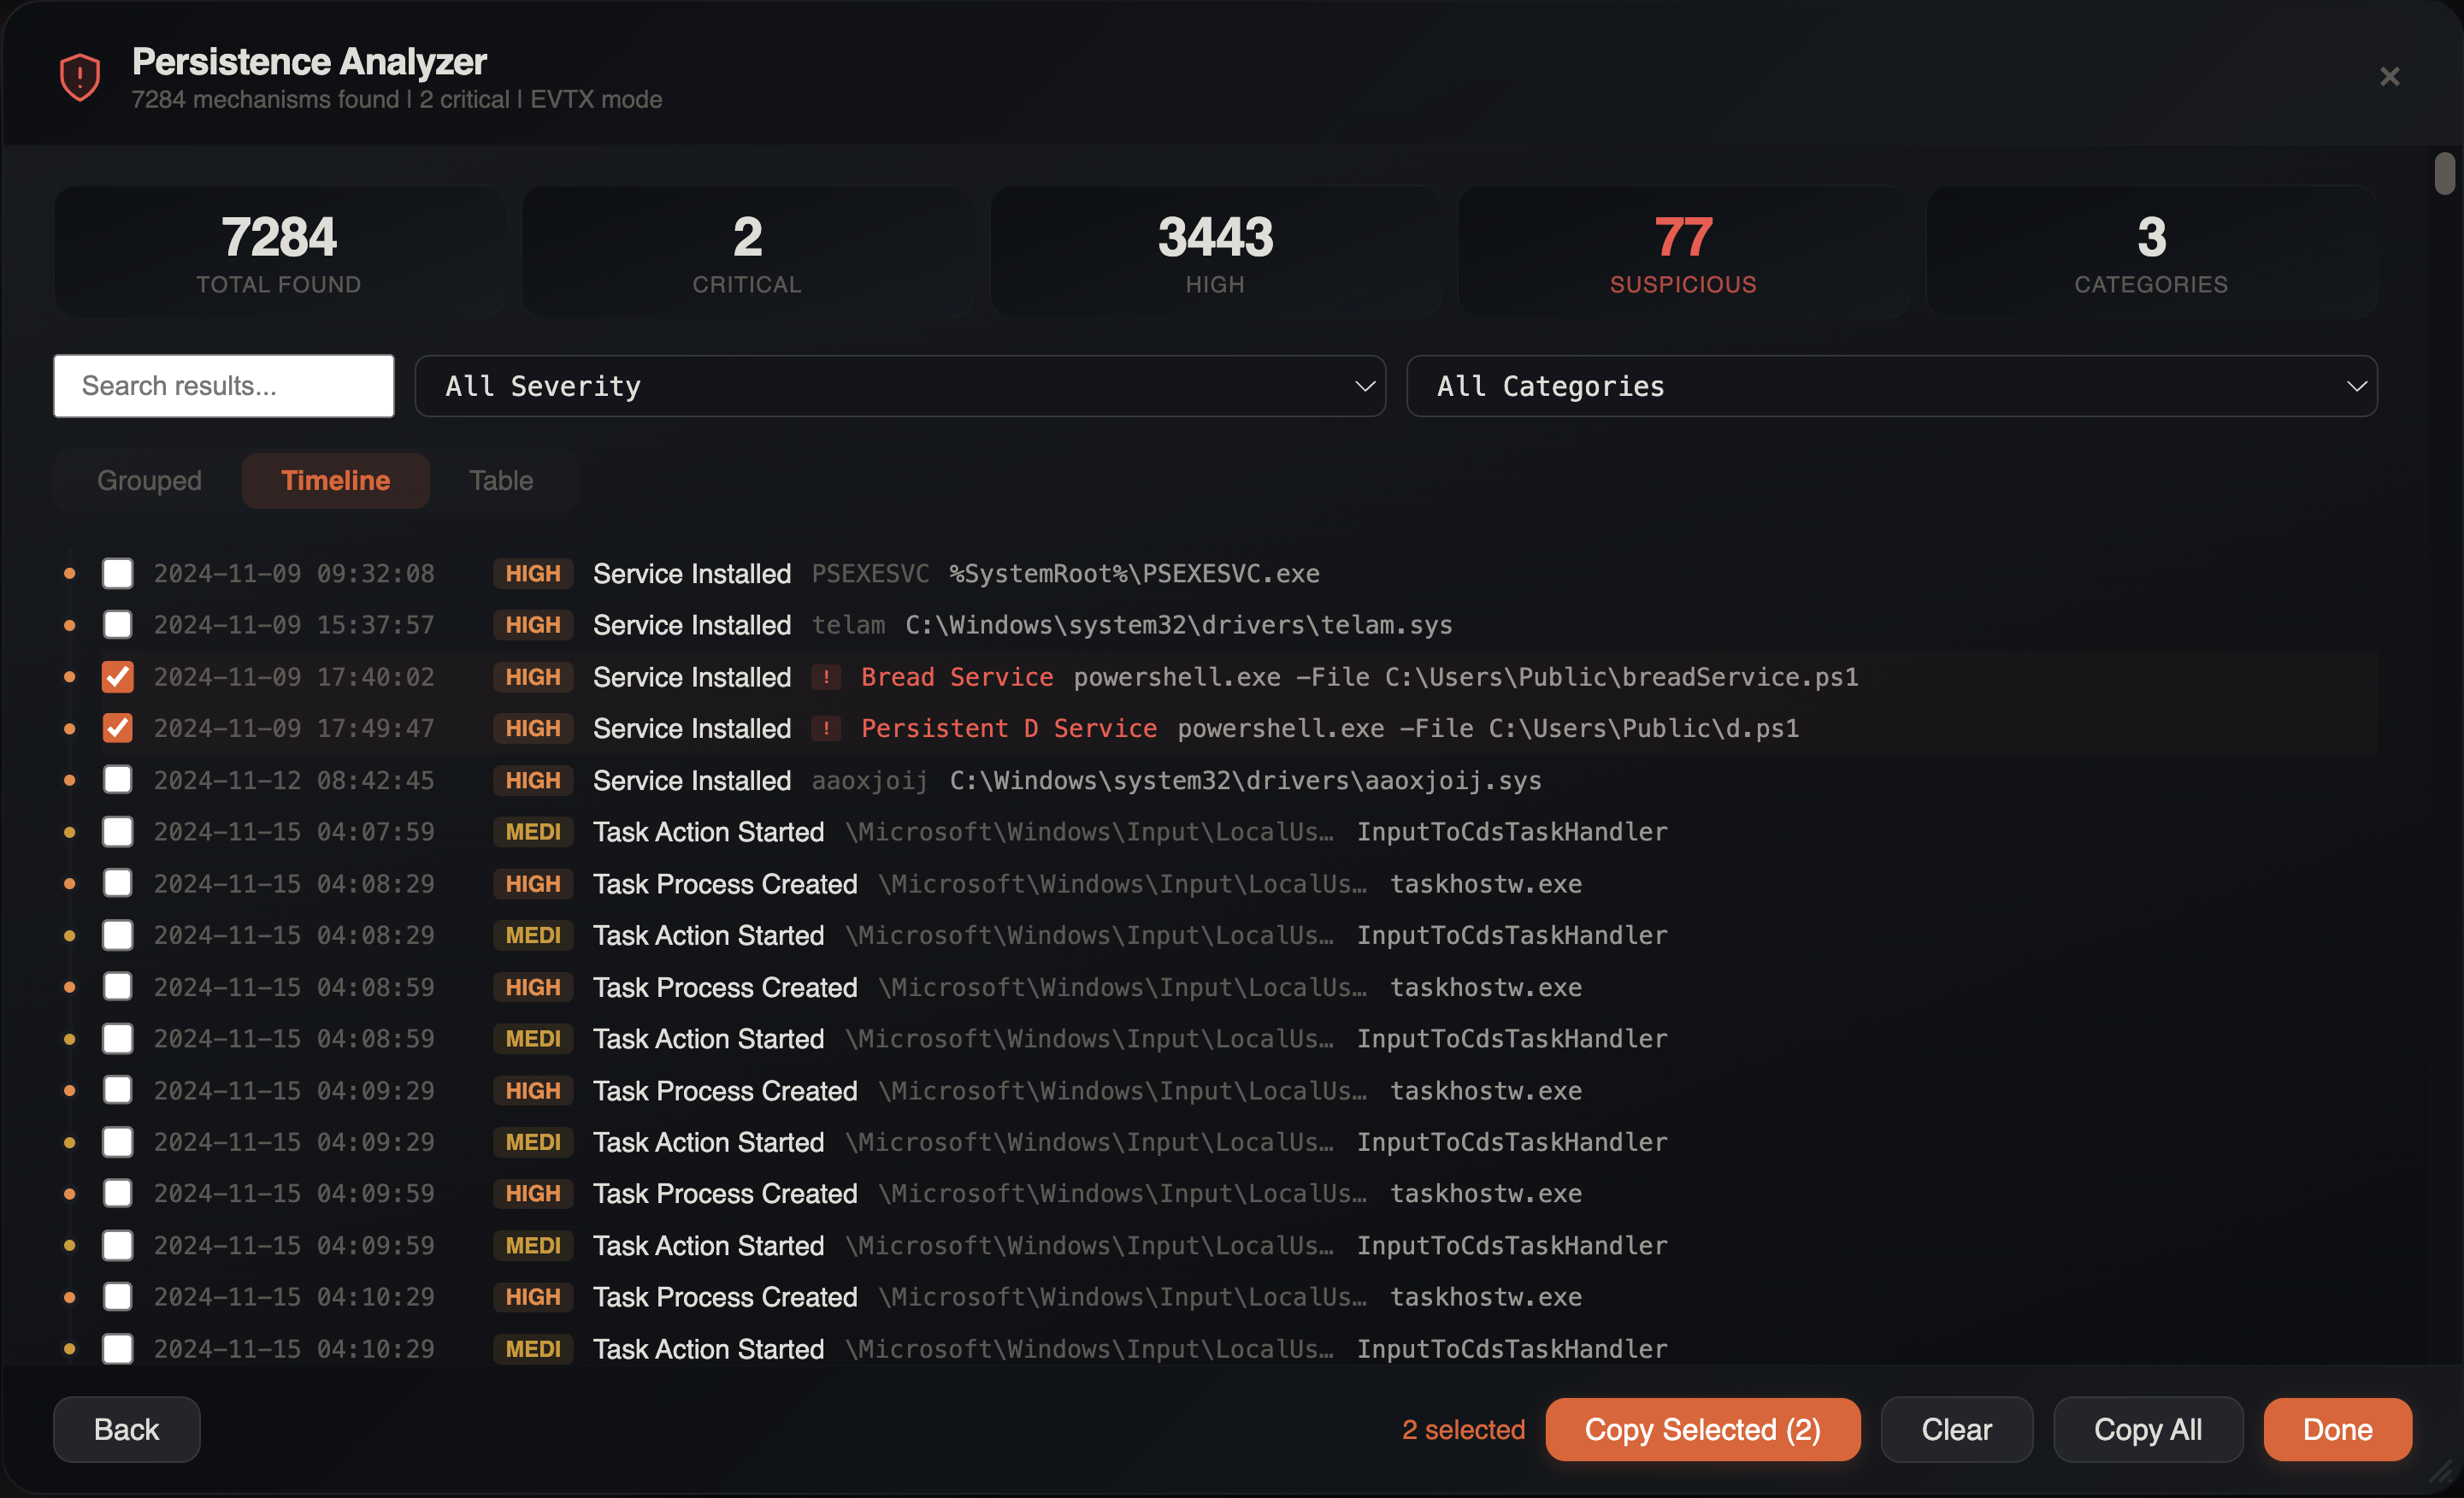
Task: Expand the severity filter chevron
Action: pyautogui.click(x=1366, y=386)
